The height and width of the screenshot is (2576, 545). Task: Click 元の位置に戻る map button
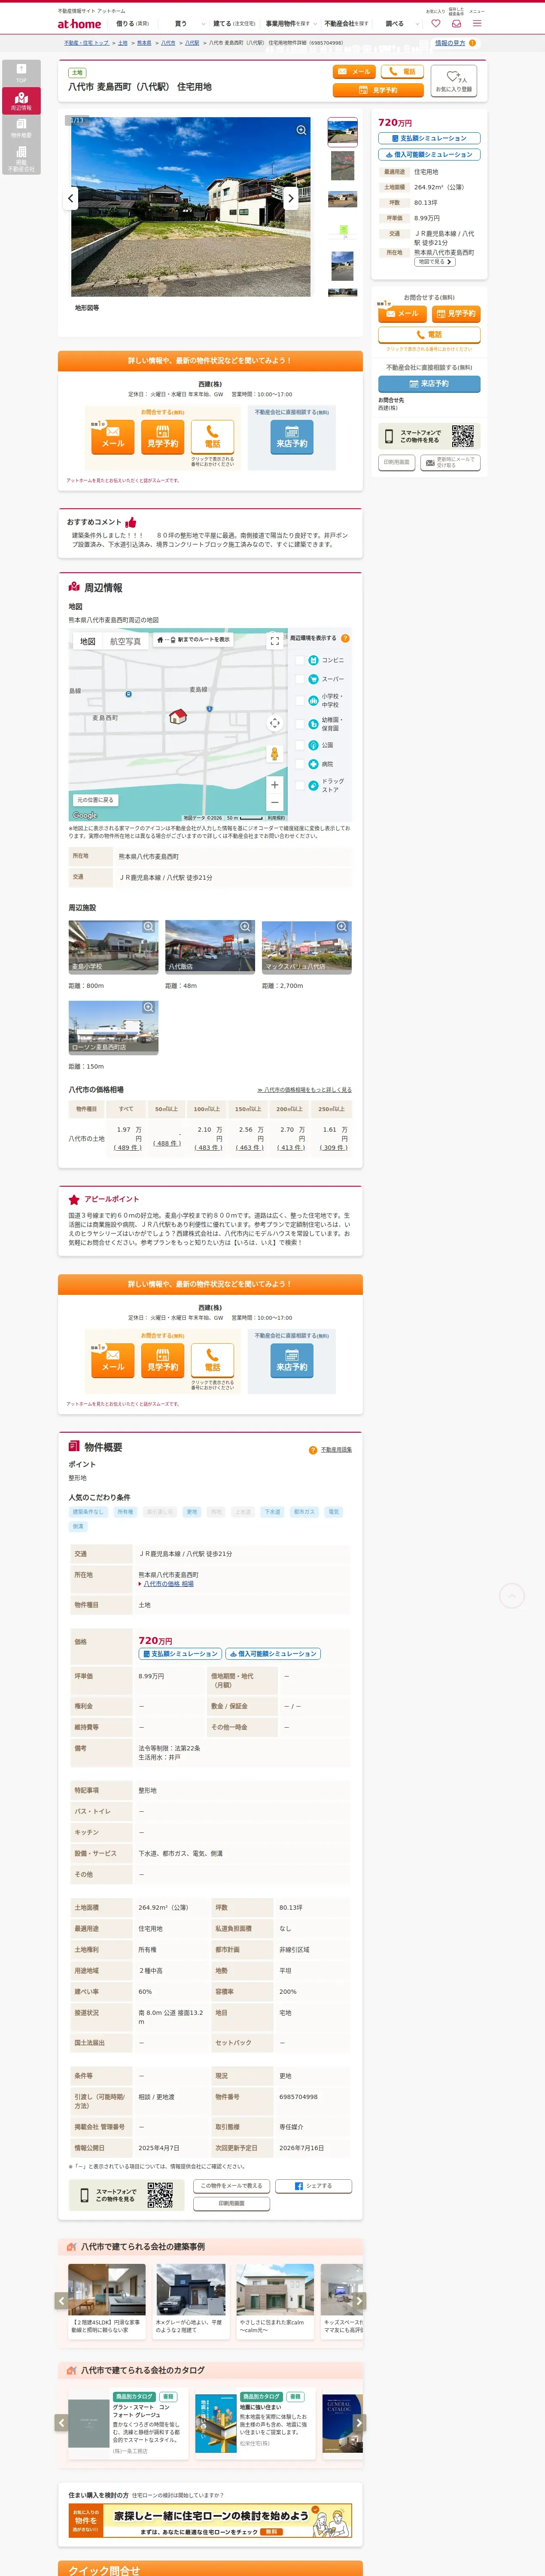pyautogui.click(x=96, y=800)
